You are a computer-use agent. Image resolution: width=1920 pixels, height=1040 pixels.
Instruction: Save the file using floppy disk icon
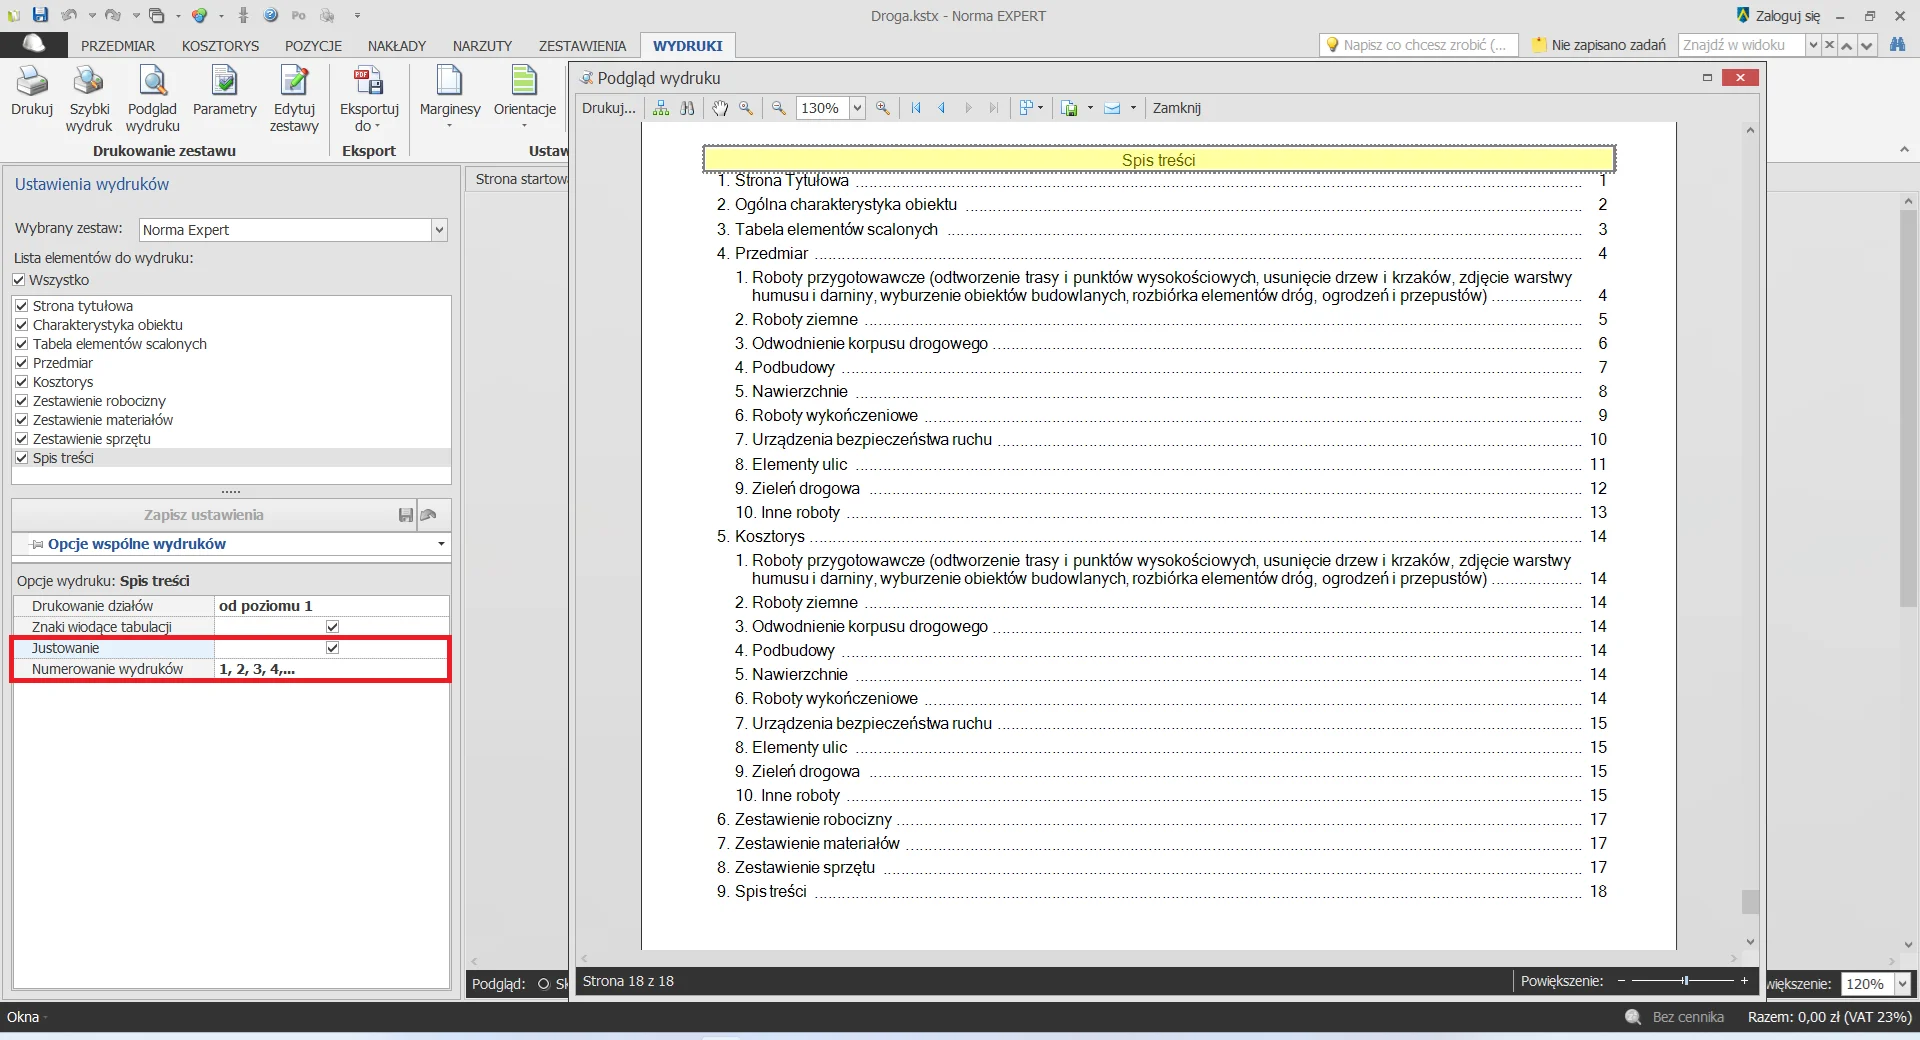click(40, 15)
